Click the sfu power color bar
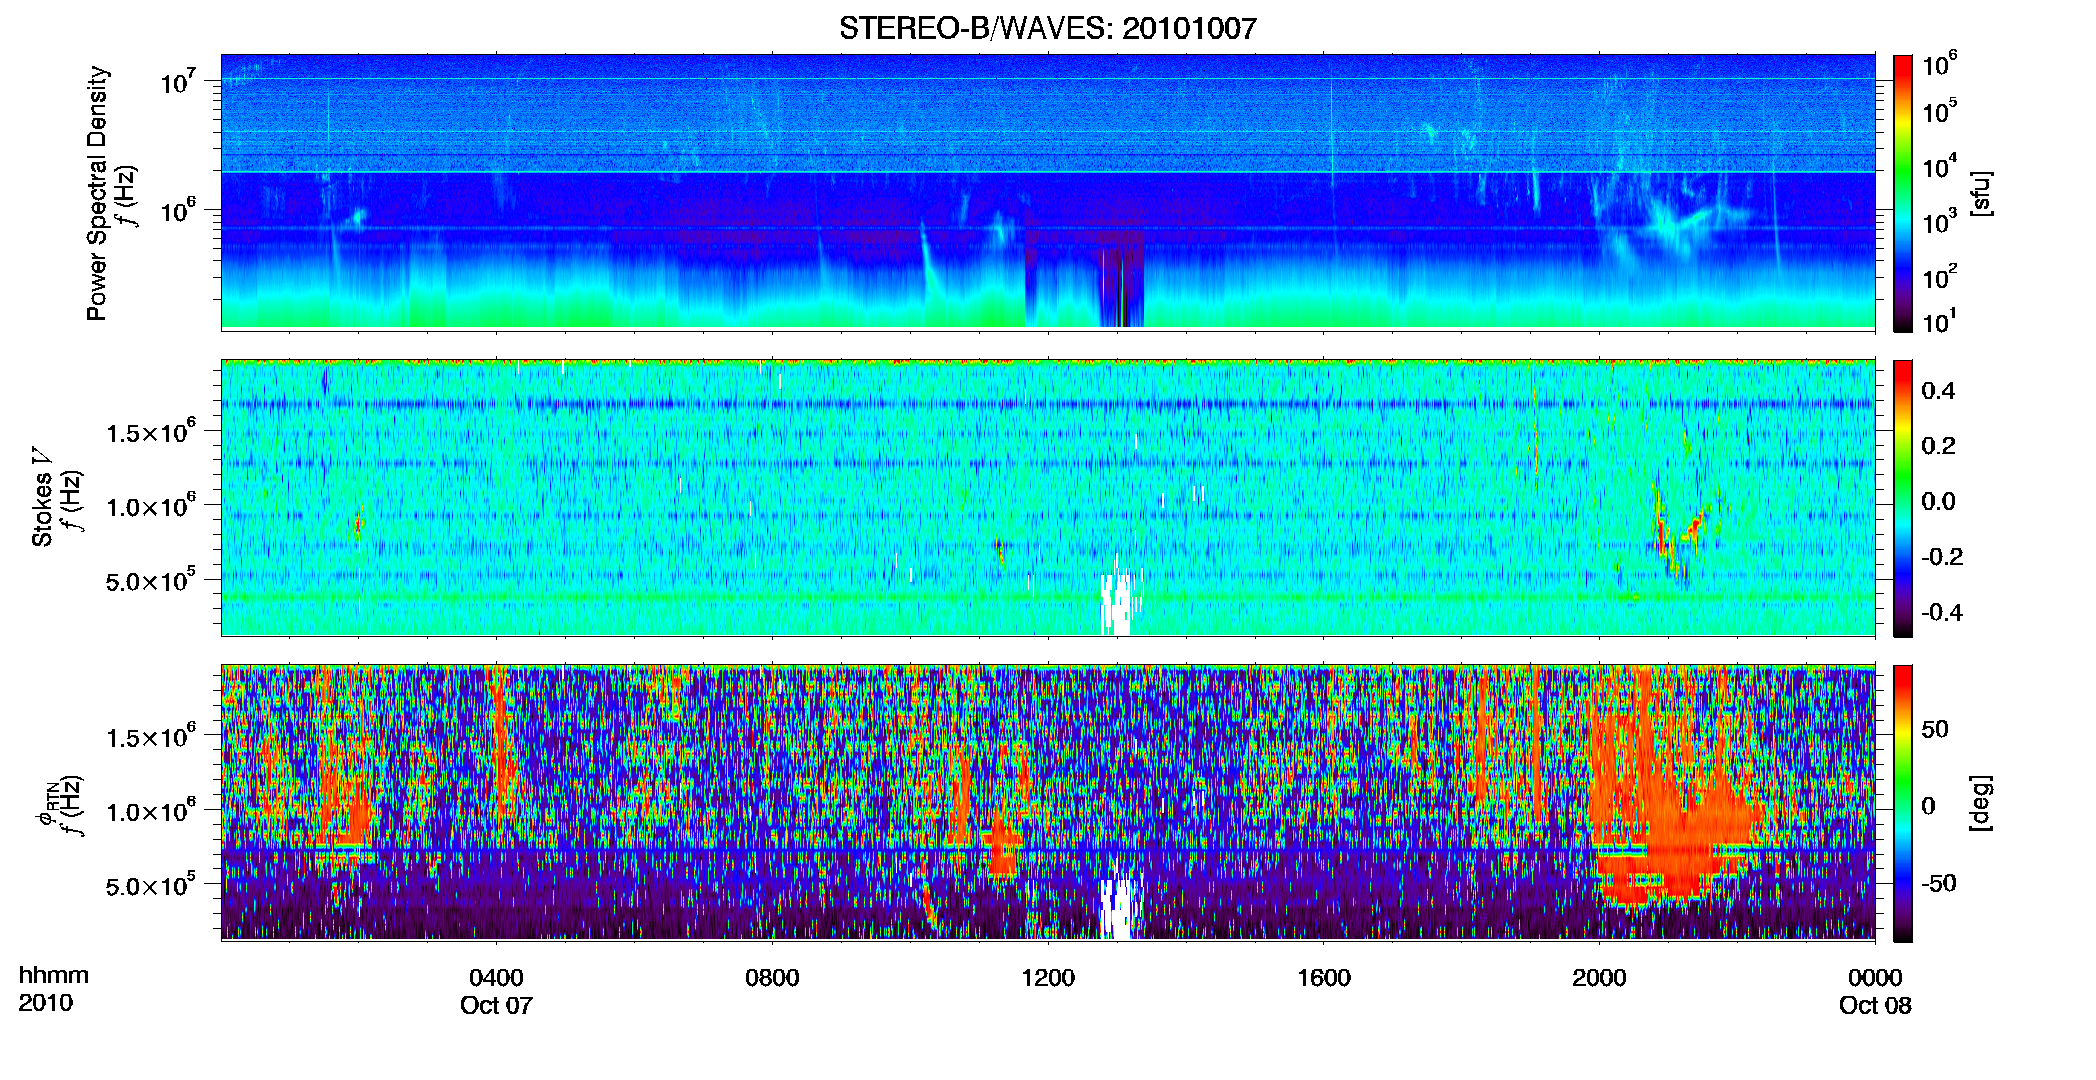This screenshot has height=1080, width=2096. 1903,193
